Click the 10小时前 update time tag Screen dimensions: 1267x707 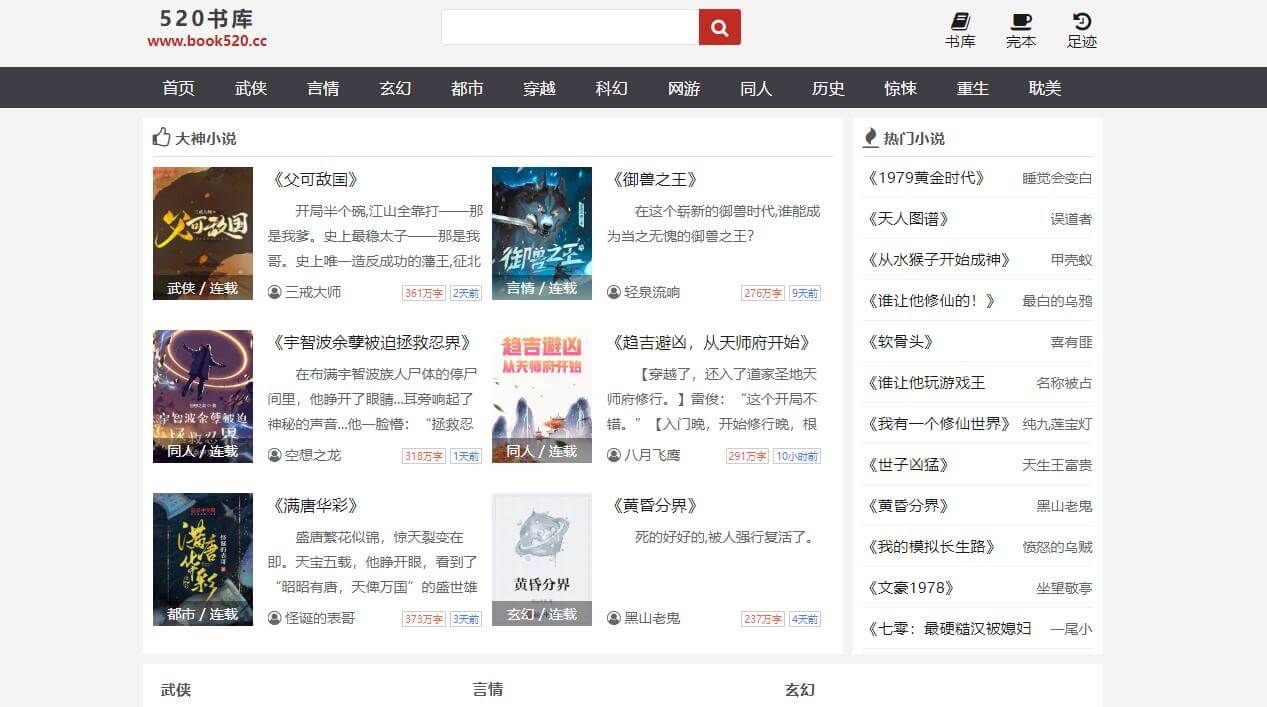pyautogui.click(x=797, y=456)
